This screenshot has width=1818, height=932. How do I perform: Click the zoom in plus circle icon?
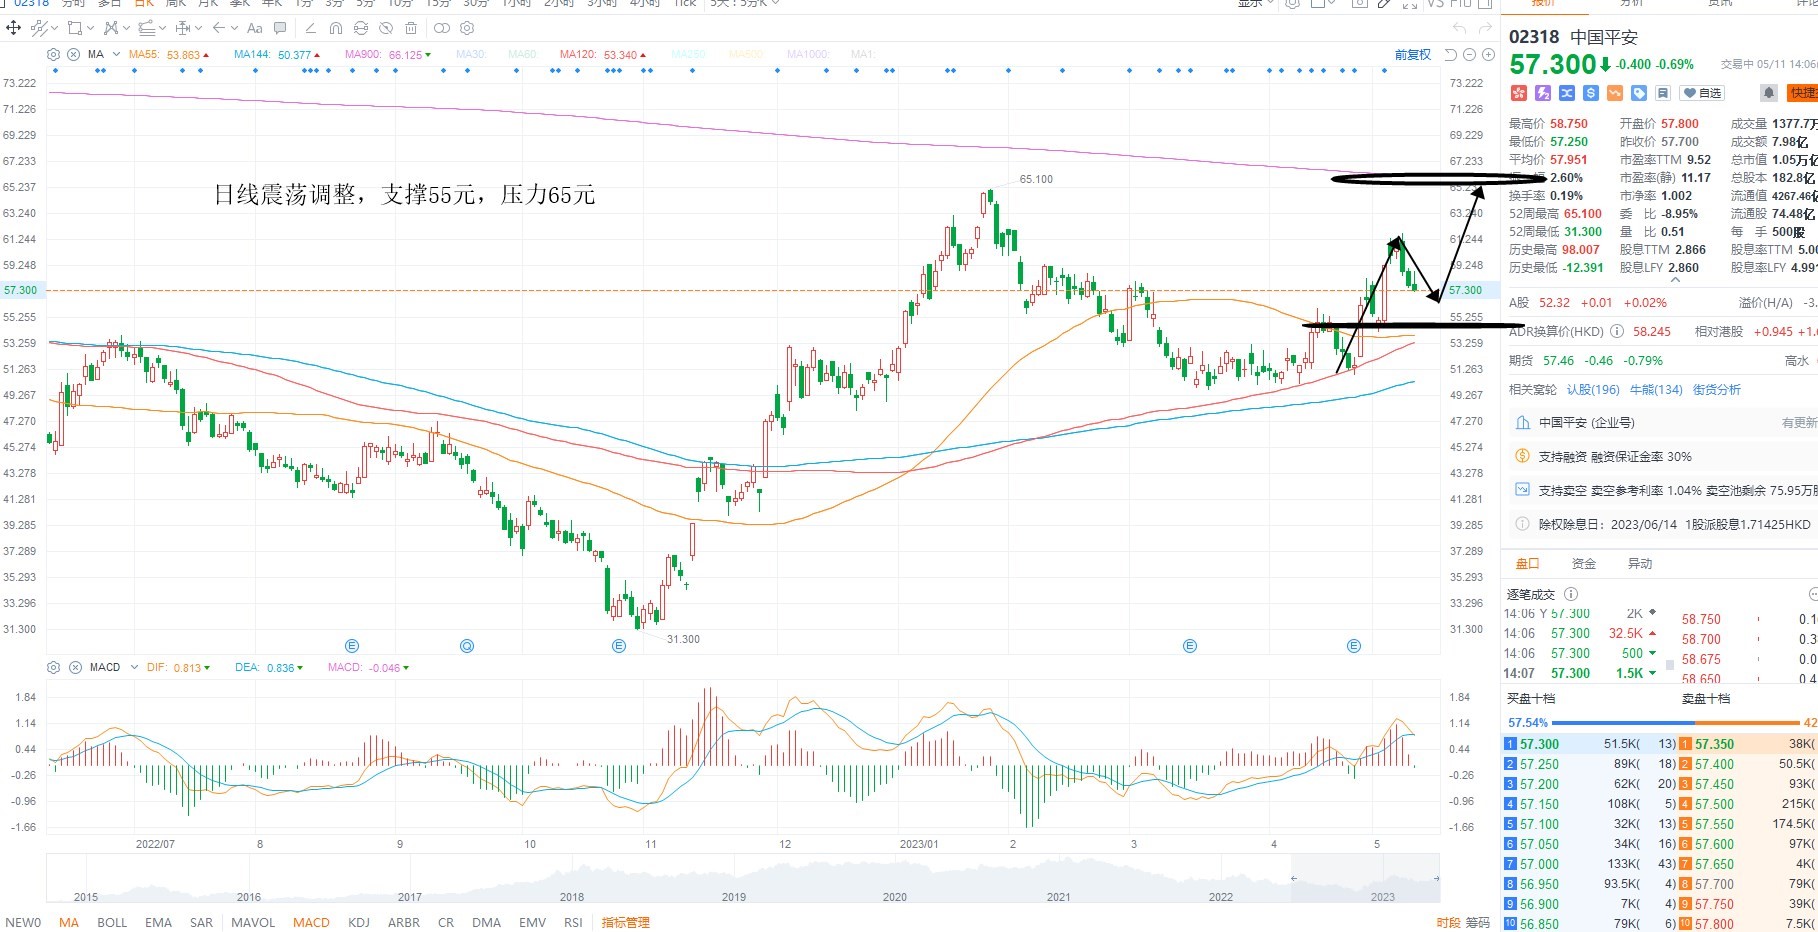tap(1488, 55)
